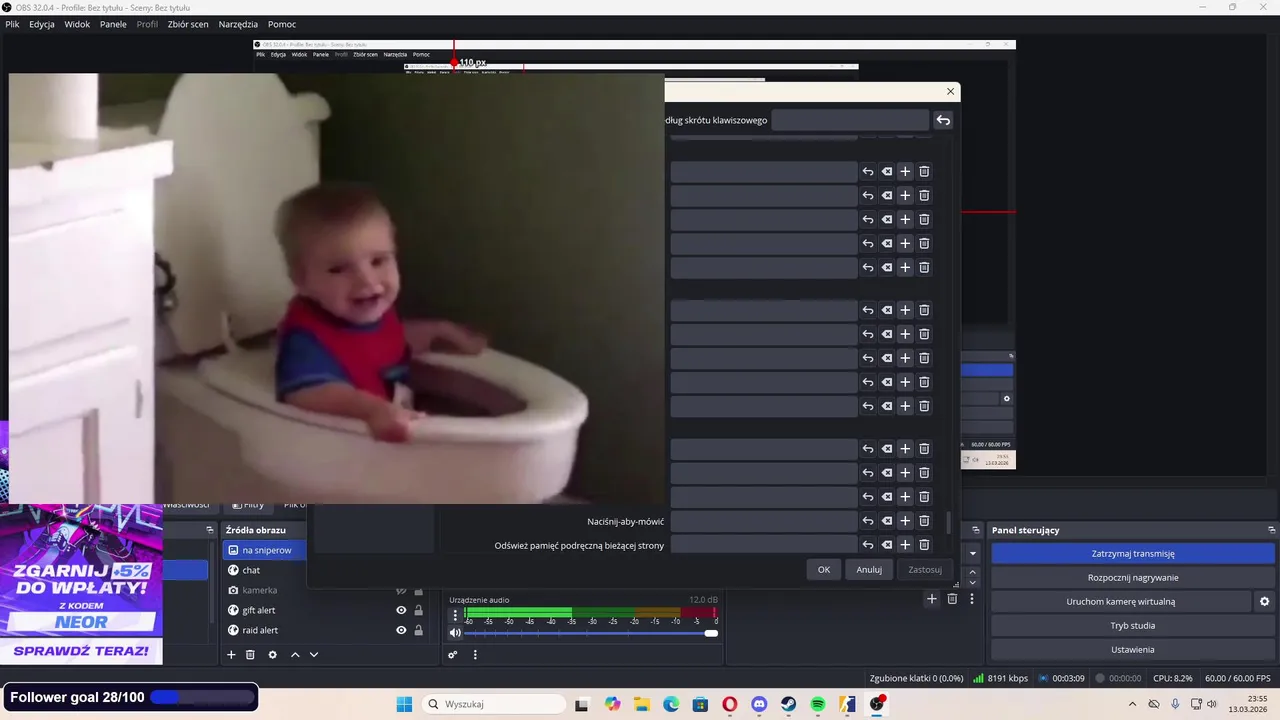This screenshot has height=720, width=1280.
Task: Move selected source down
Action: pyautogui.click(x=314, y=655)
